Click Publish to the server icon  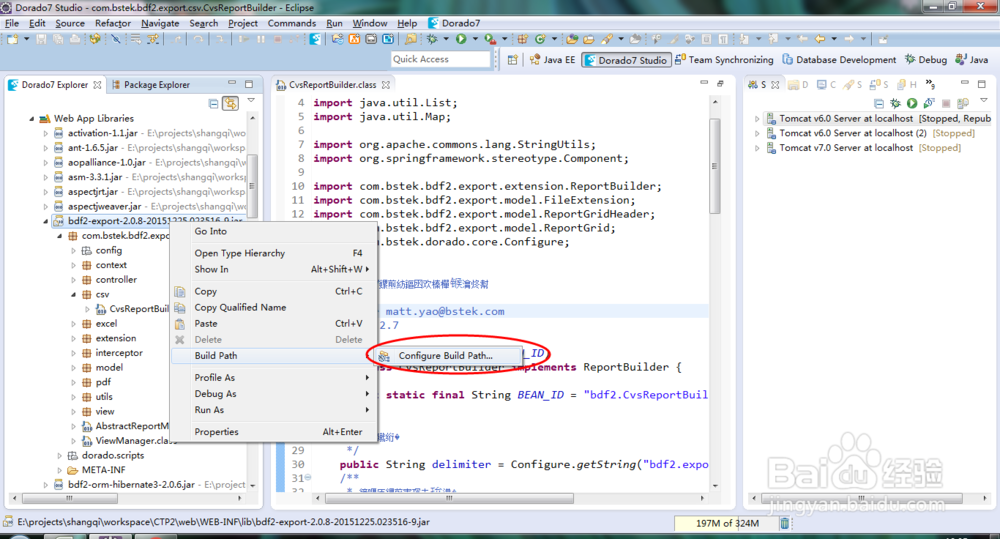pos(963,103)
